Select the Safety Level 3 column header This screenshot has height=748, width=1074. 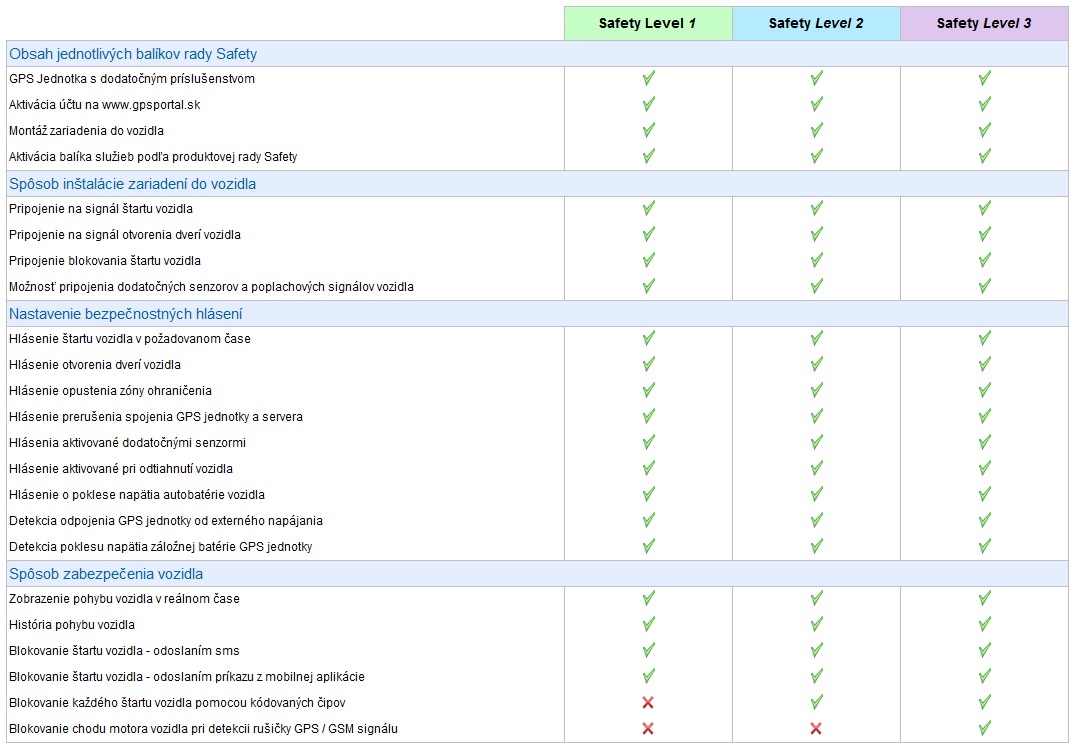click(x=984, y=23)
